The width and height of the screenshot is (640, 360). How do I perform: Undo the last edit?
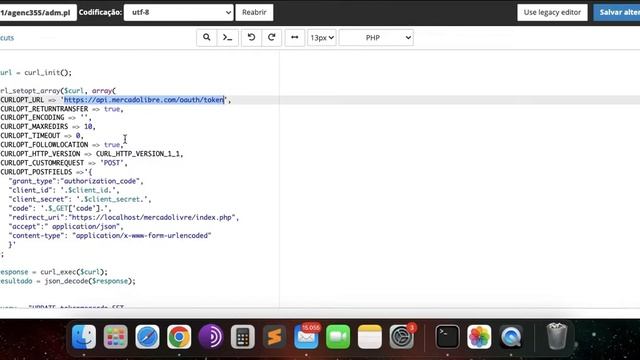pos(251,38)
